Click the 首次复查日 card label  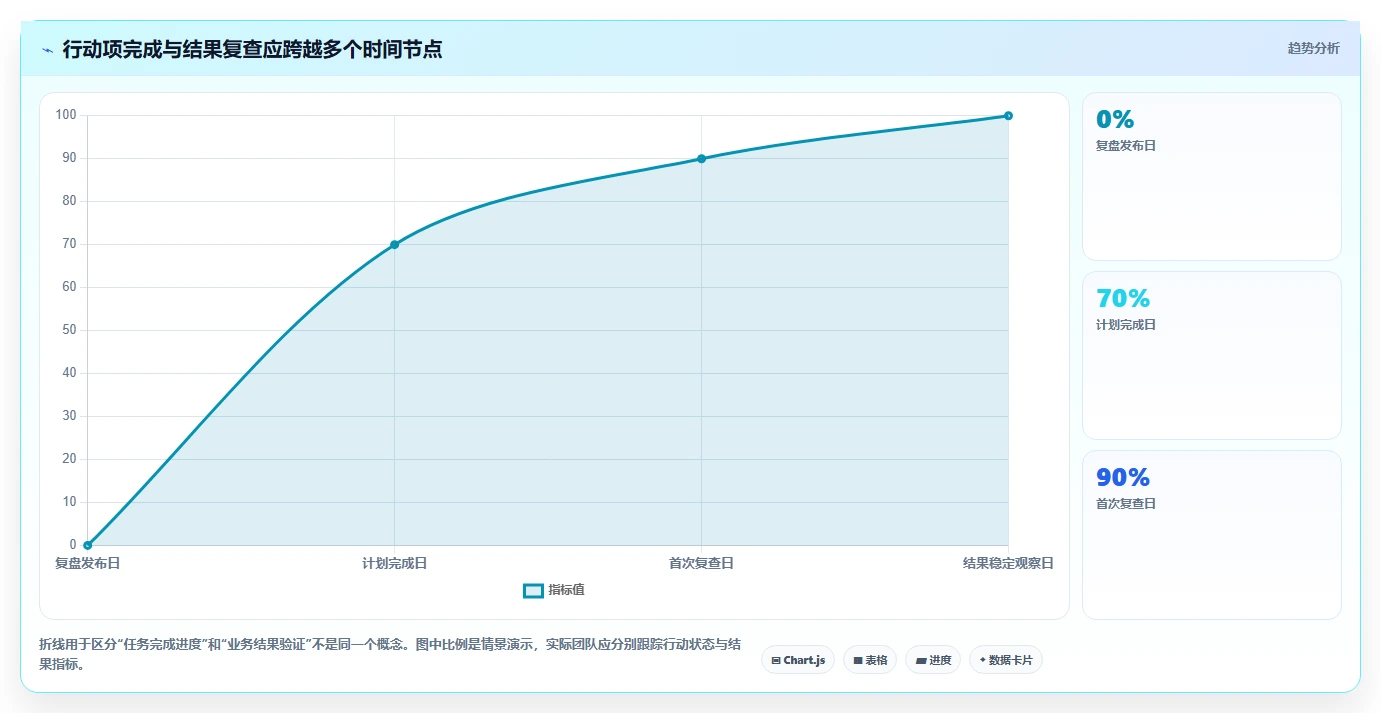[1126, 504]
